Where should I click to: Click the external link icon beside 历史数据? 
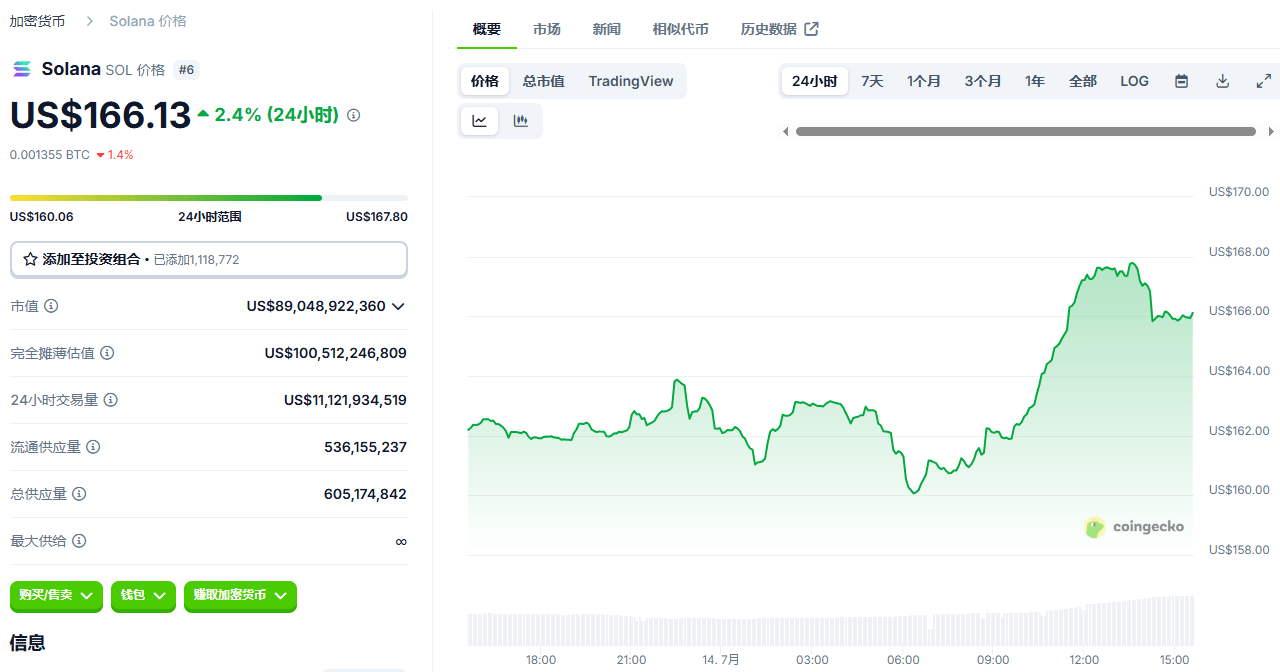pyautogui.click(x=812, y=29)
